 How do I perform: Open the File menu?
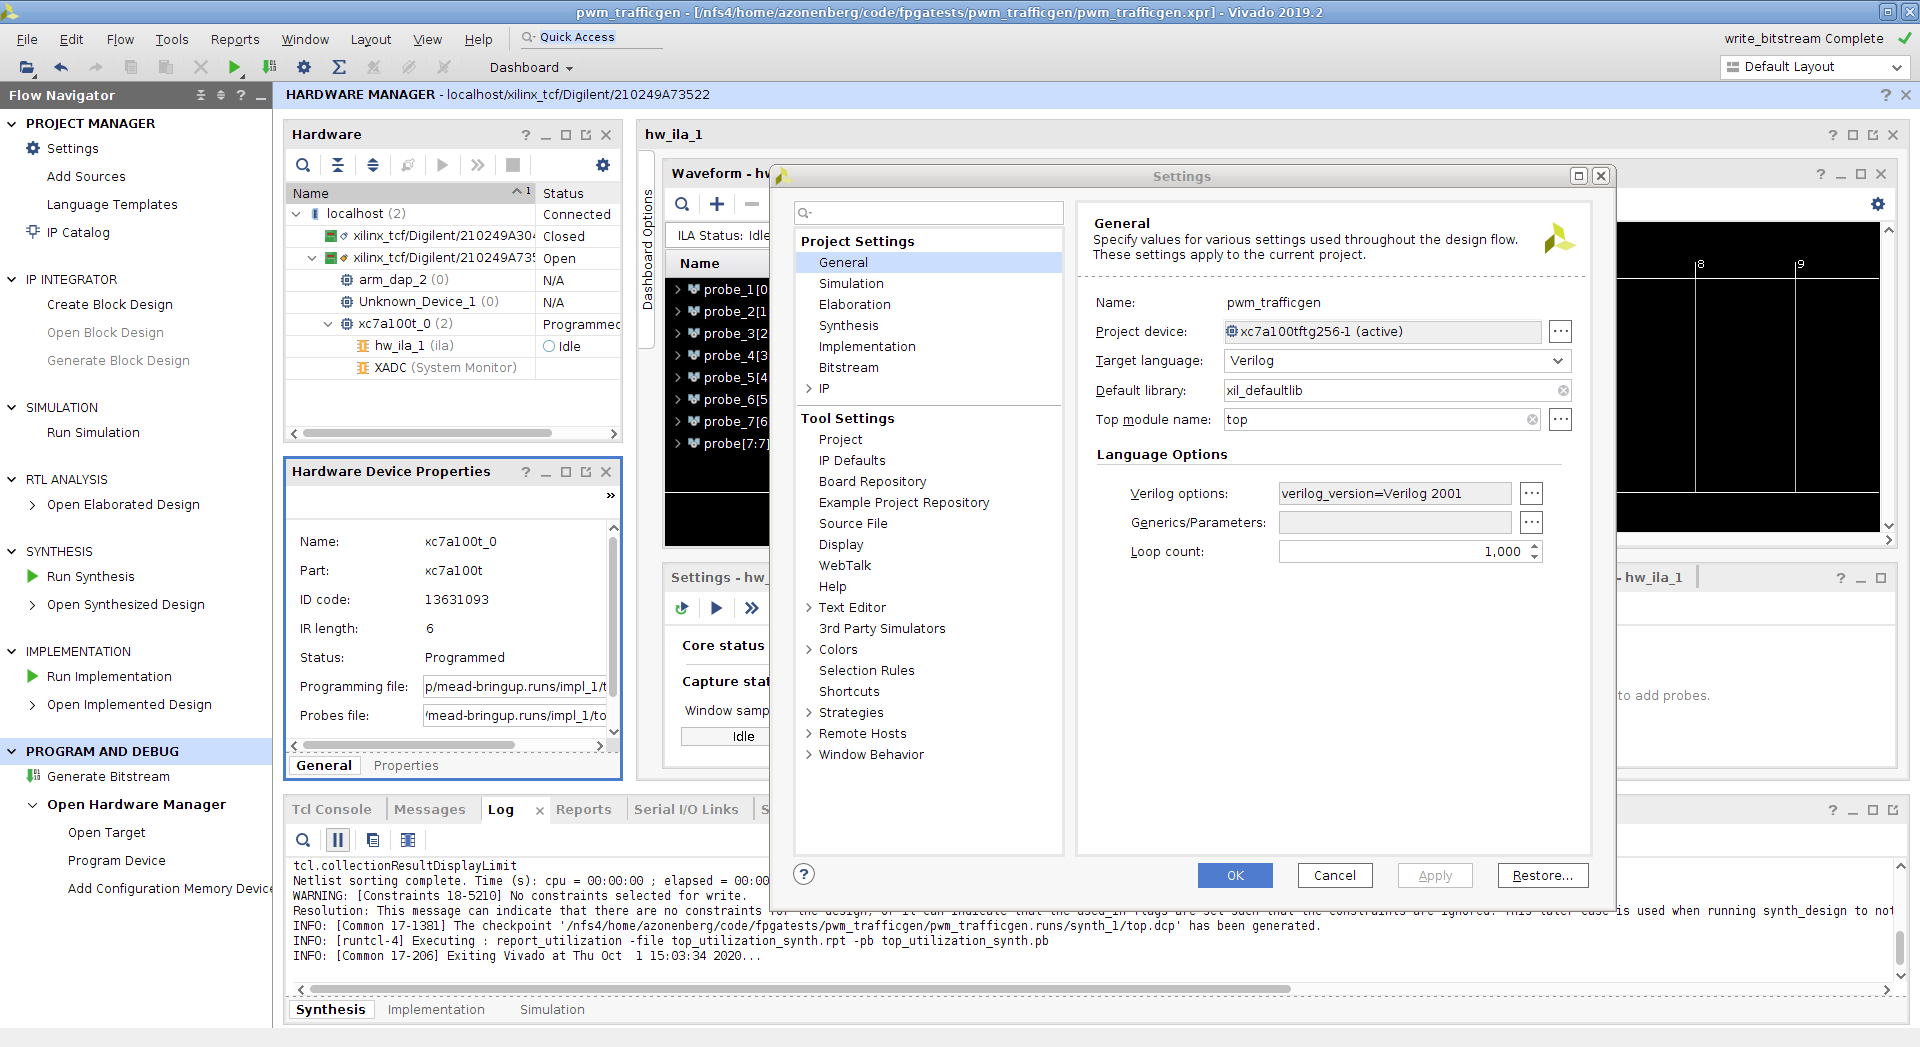click(27, 40)
